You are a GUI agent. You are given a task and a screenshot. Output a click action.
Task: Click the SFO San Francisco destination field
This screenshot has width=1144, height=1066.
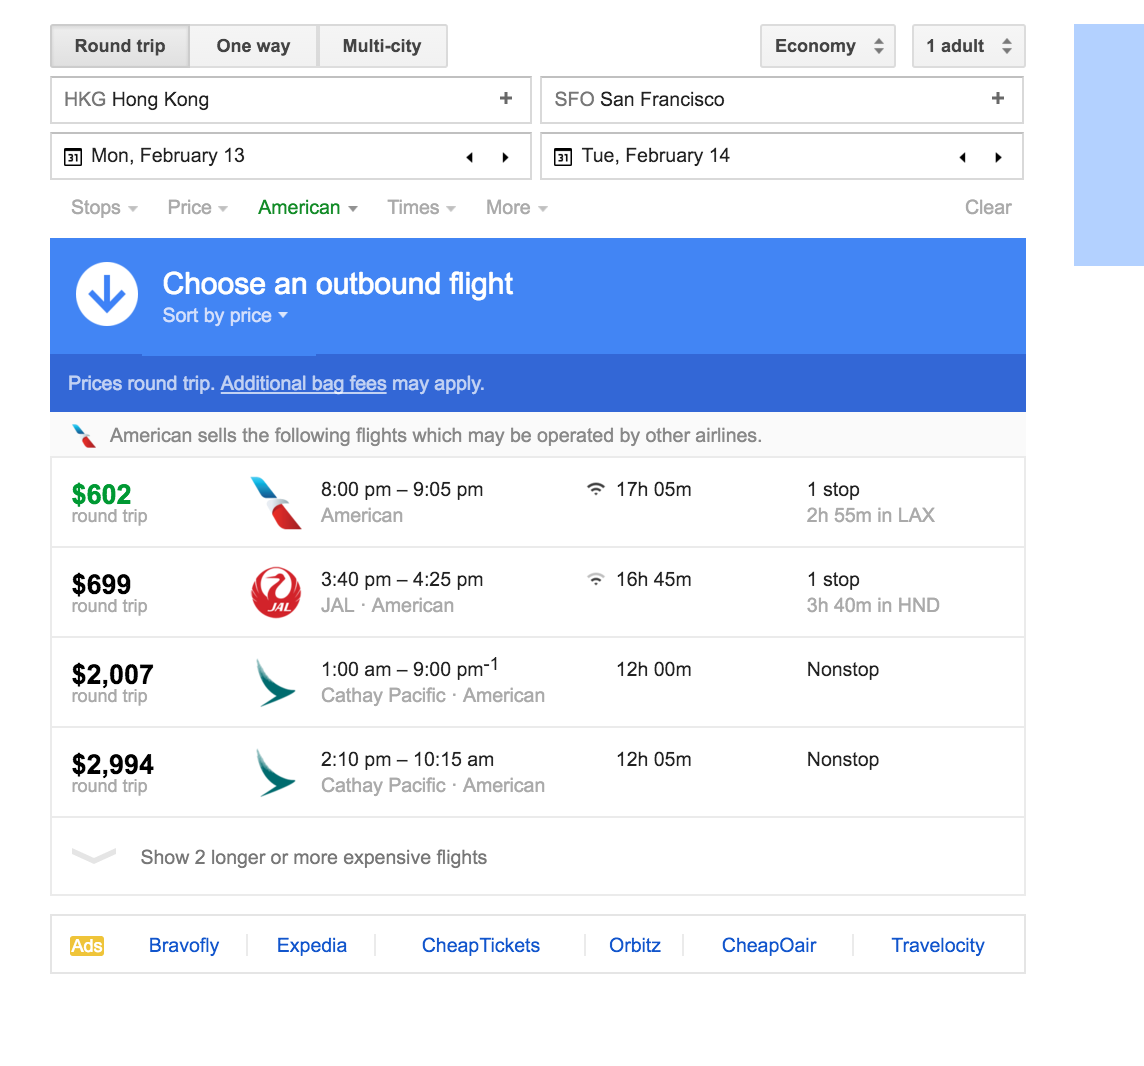tap(781, 100)
